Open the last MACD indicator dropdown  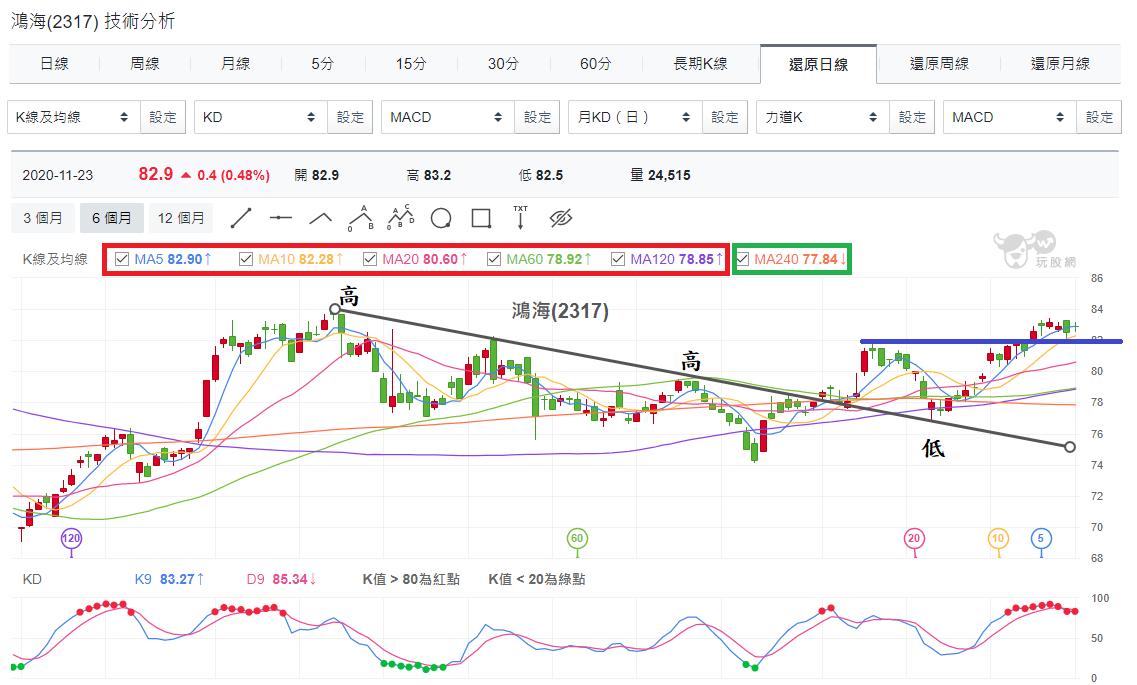[1009, 117]
